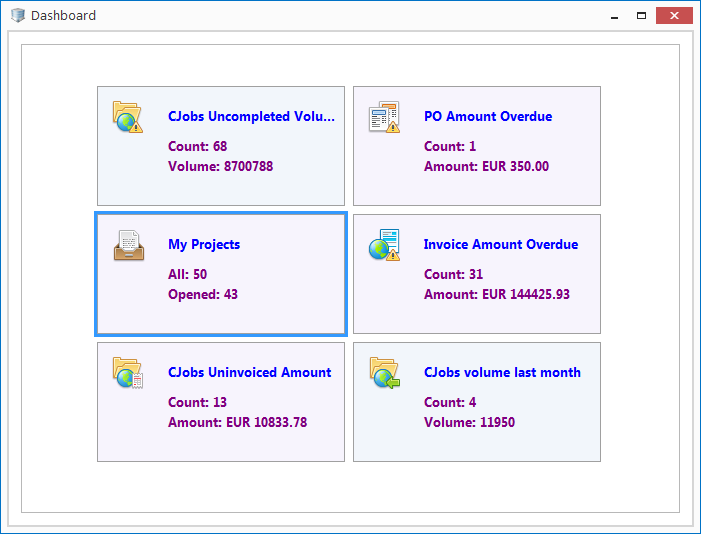Click the Dashboard app icon in title bar
Screen dimensions: 701x534
point(18,15)
